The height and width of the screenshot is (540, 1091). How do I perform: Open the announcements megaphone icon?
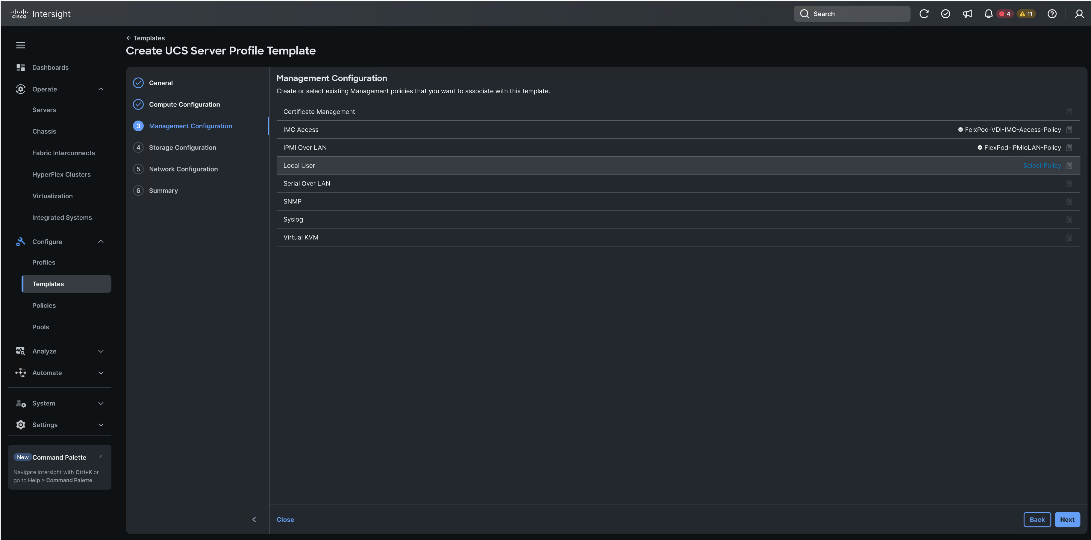click(967, 14)
